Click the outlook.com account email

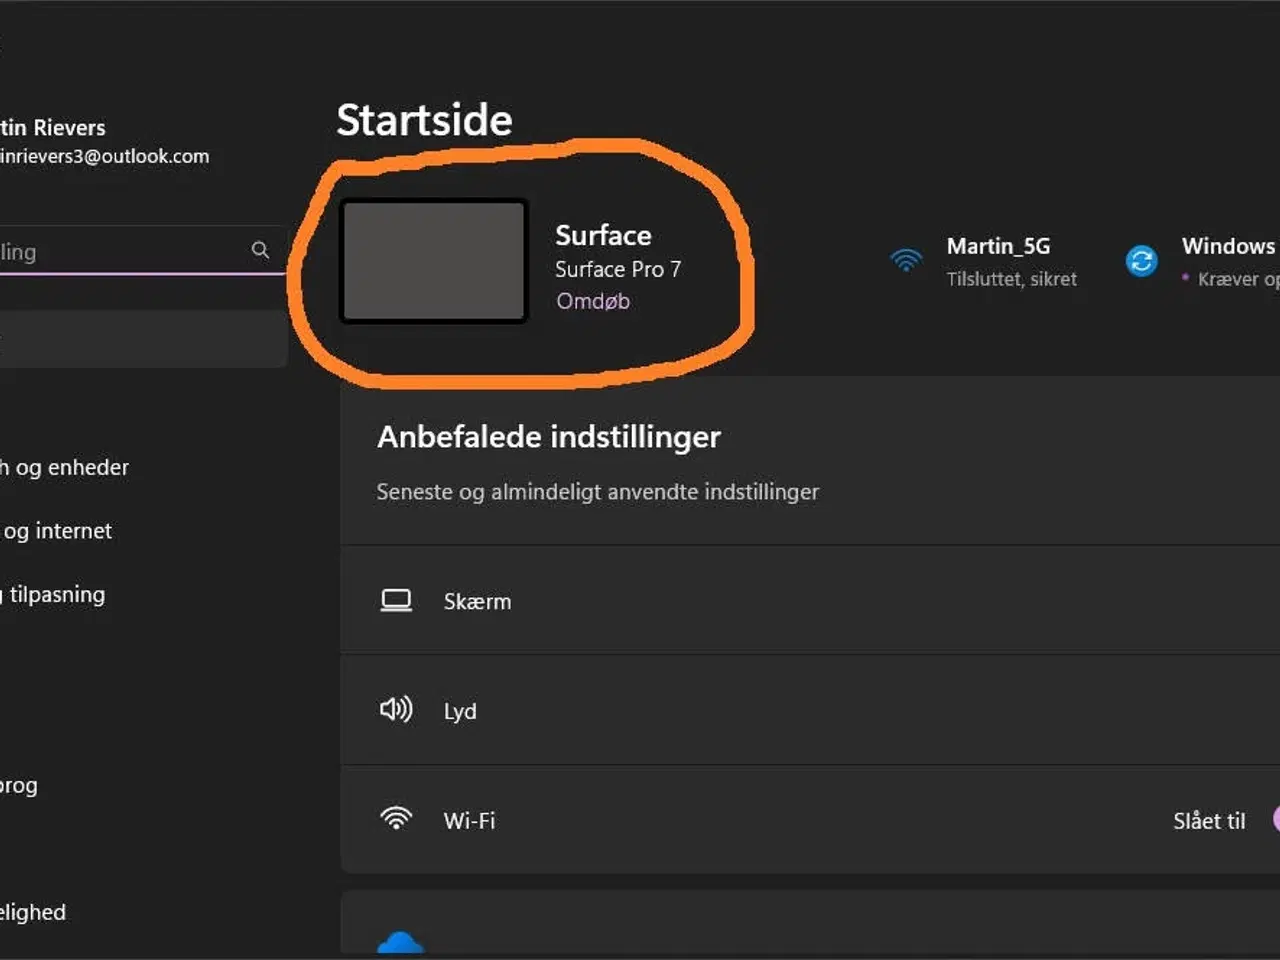(x=104, y=156)
